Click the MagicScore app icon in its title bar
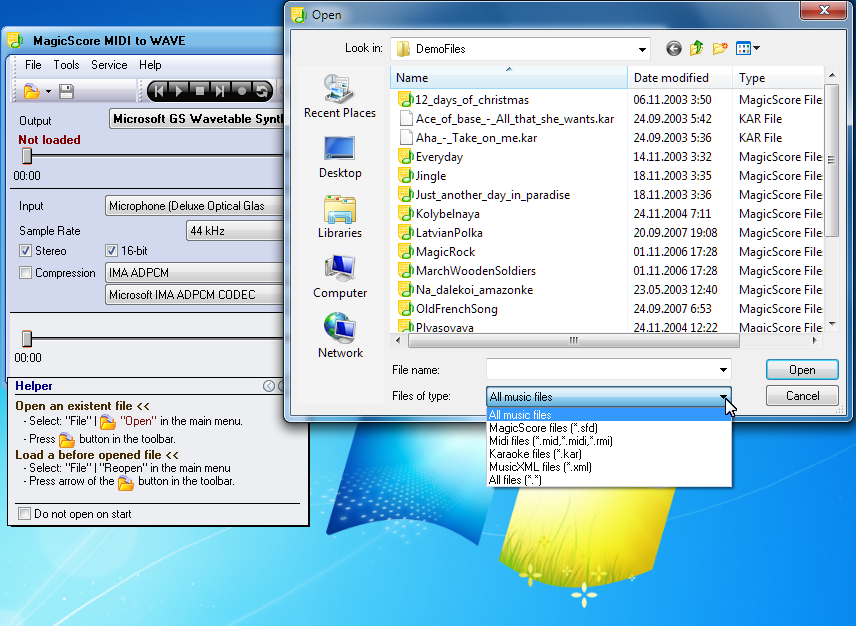 point(15,40)
